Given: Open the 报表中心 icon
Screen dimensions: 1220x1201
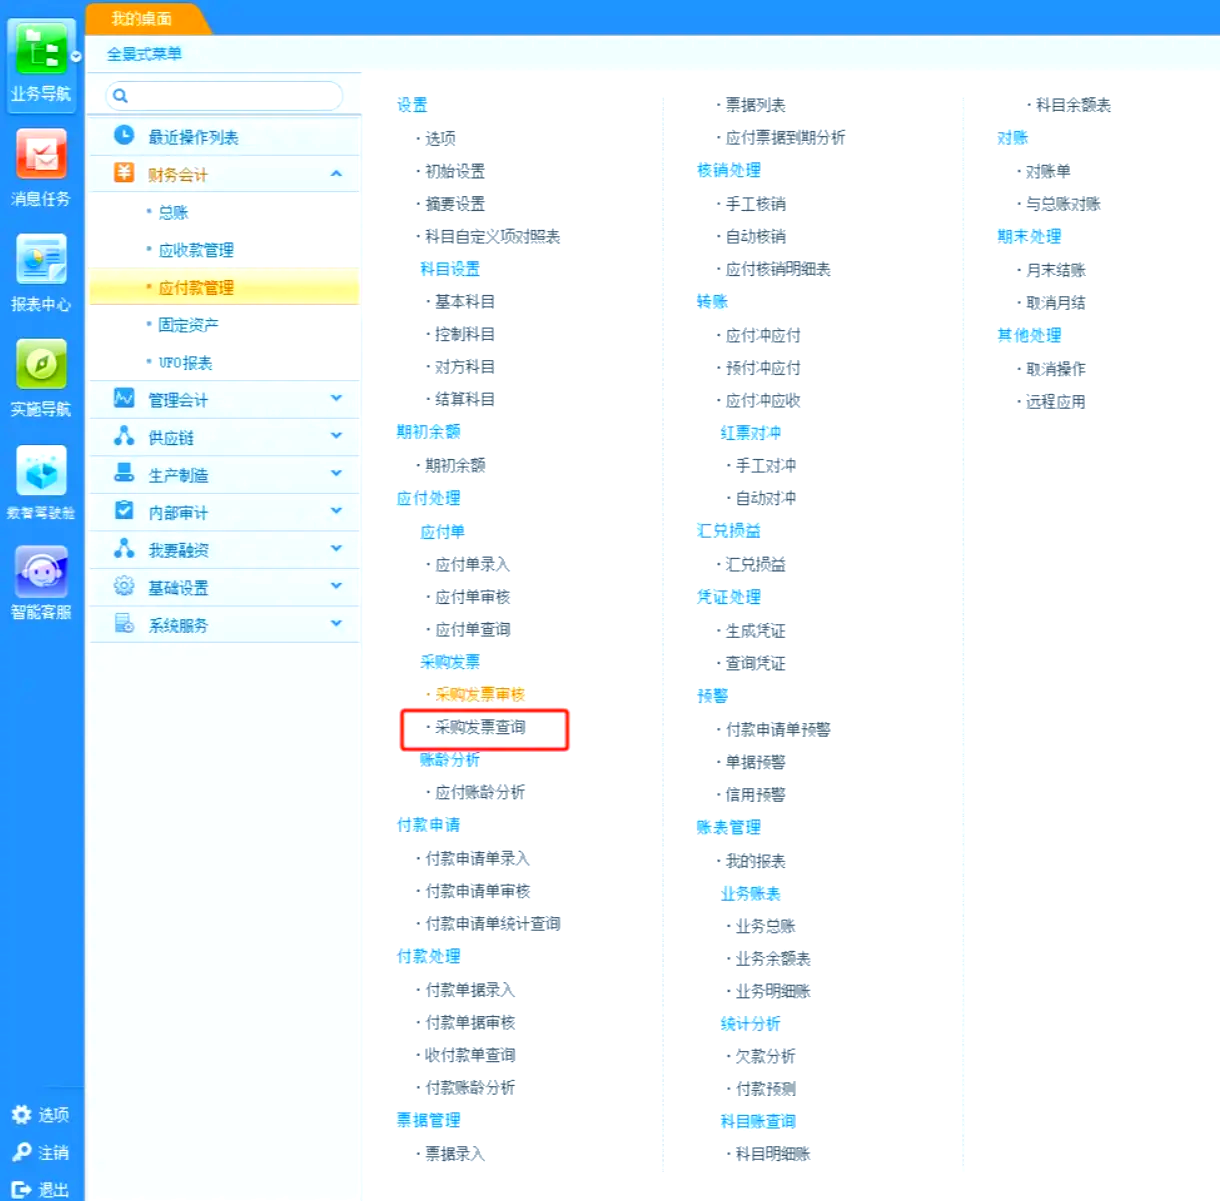Looking at the screenshot, I should coord(41,260).
